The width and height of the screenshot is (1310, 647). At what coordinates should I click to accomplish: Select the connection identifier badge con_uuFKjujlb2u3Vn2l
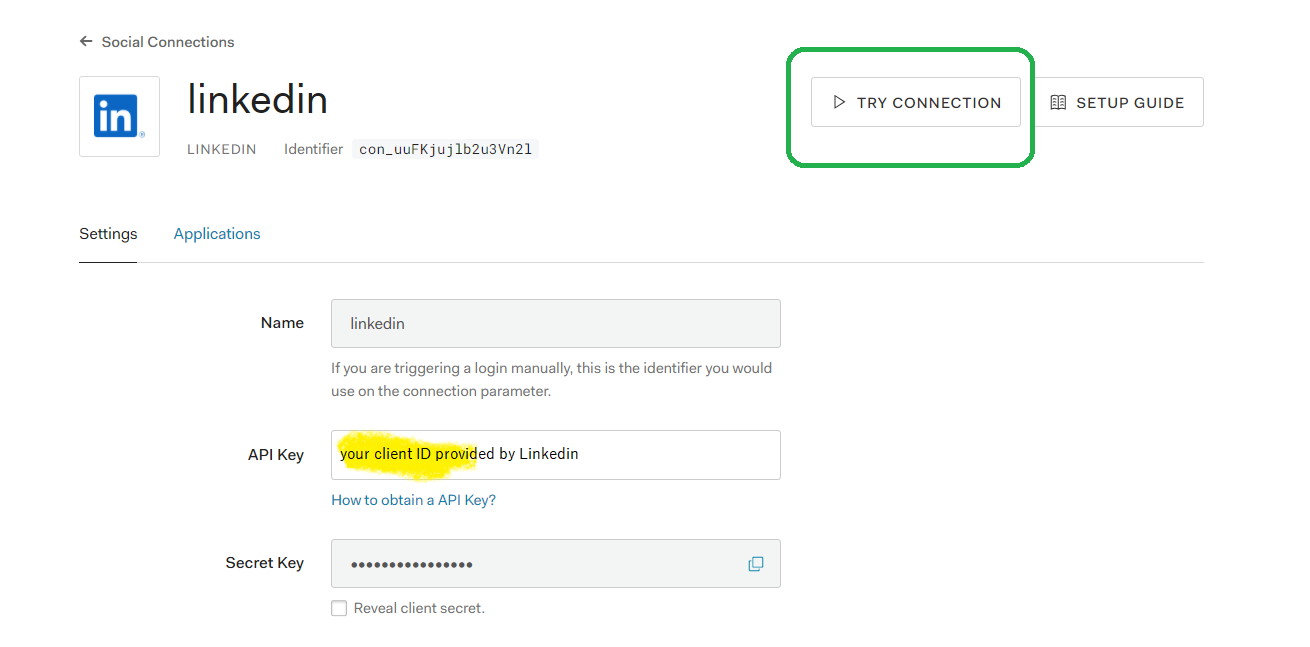pos(446,148)
